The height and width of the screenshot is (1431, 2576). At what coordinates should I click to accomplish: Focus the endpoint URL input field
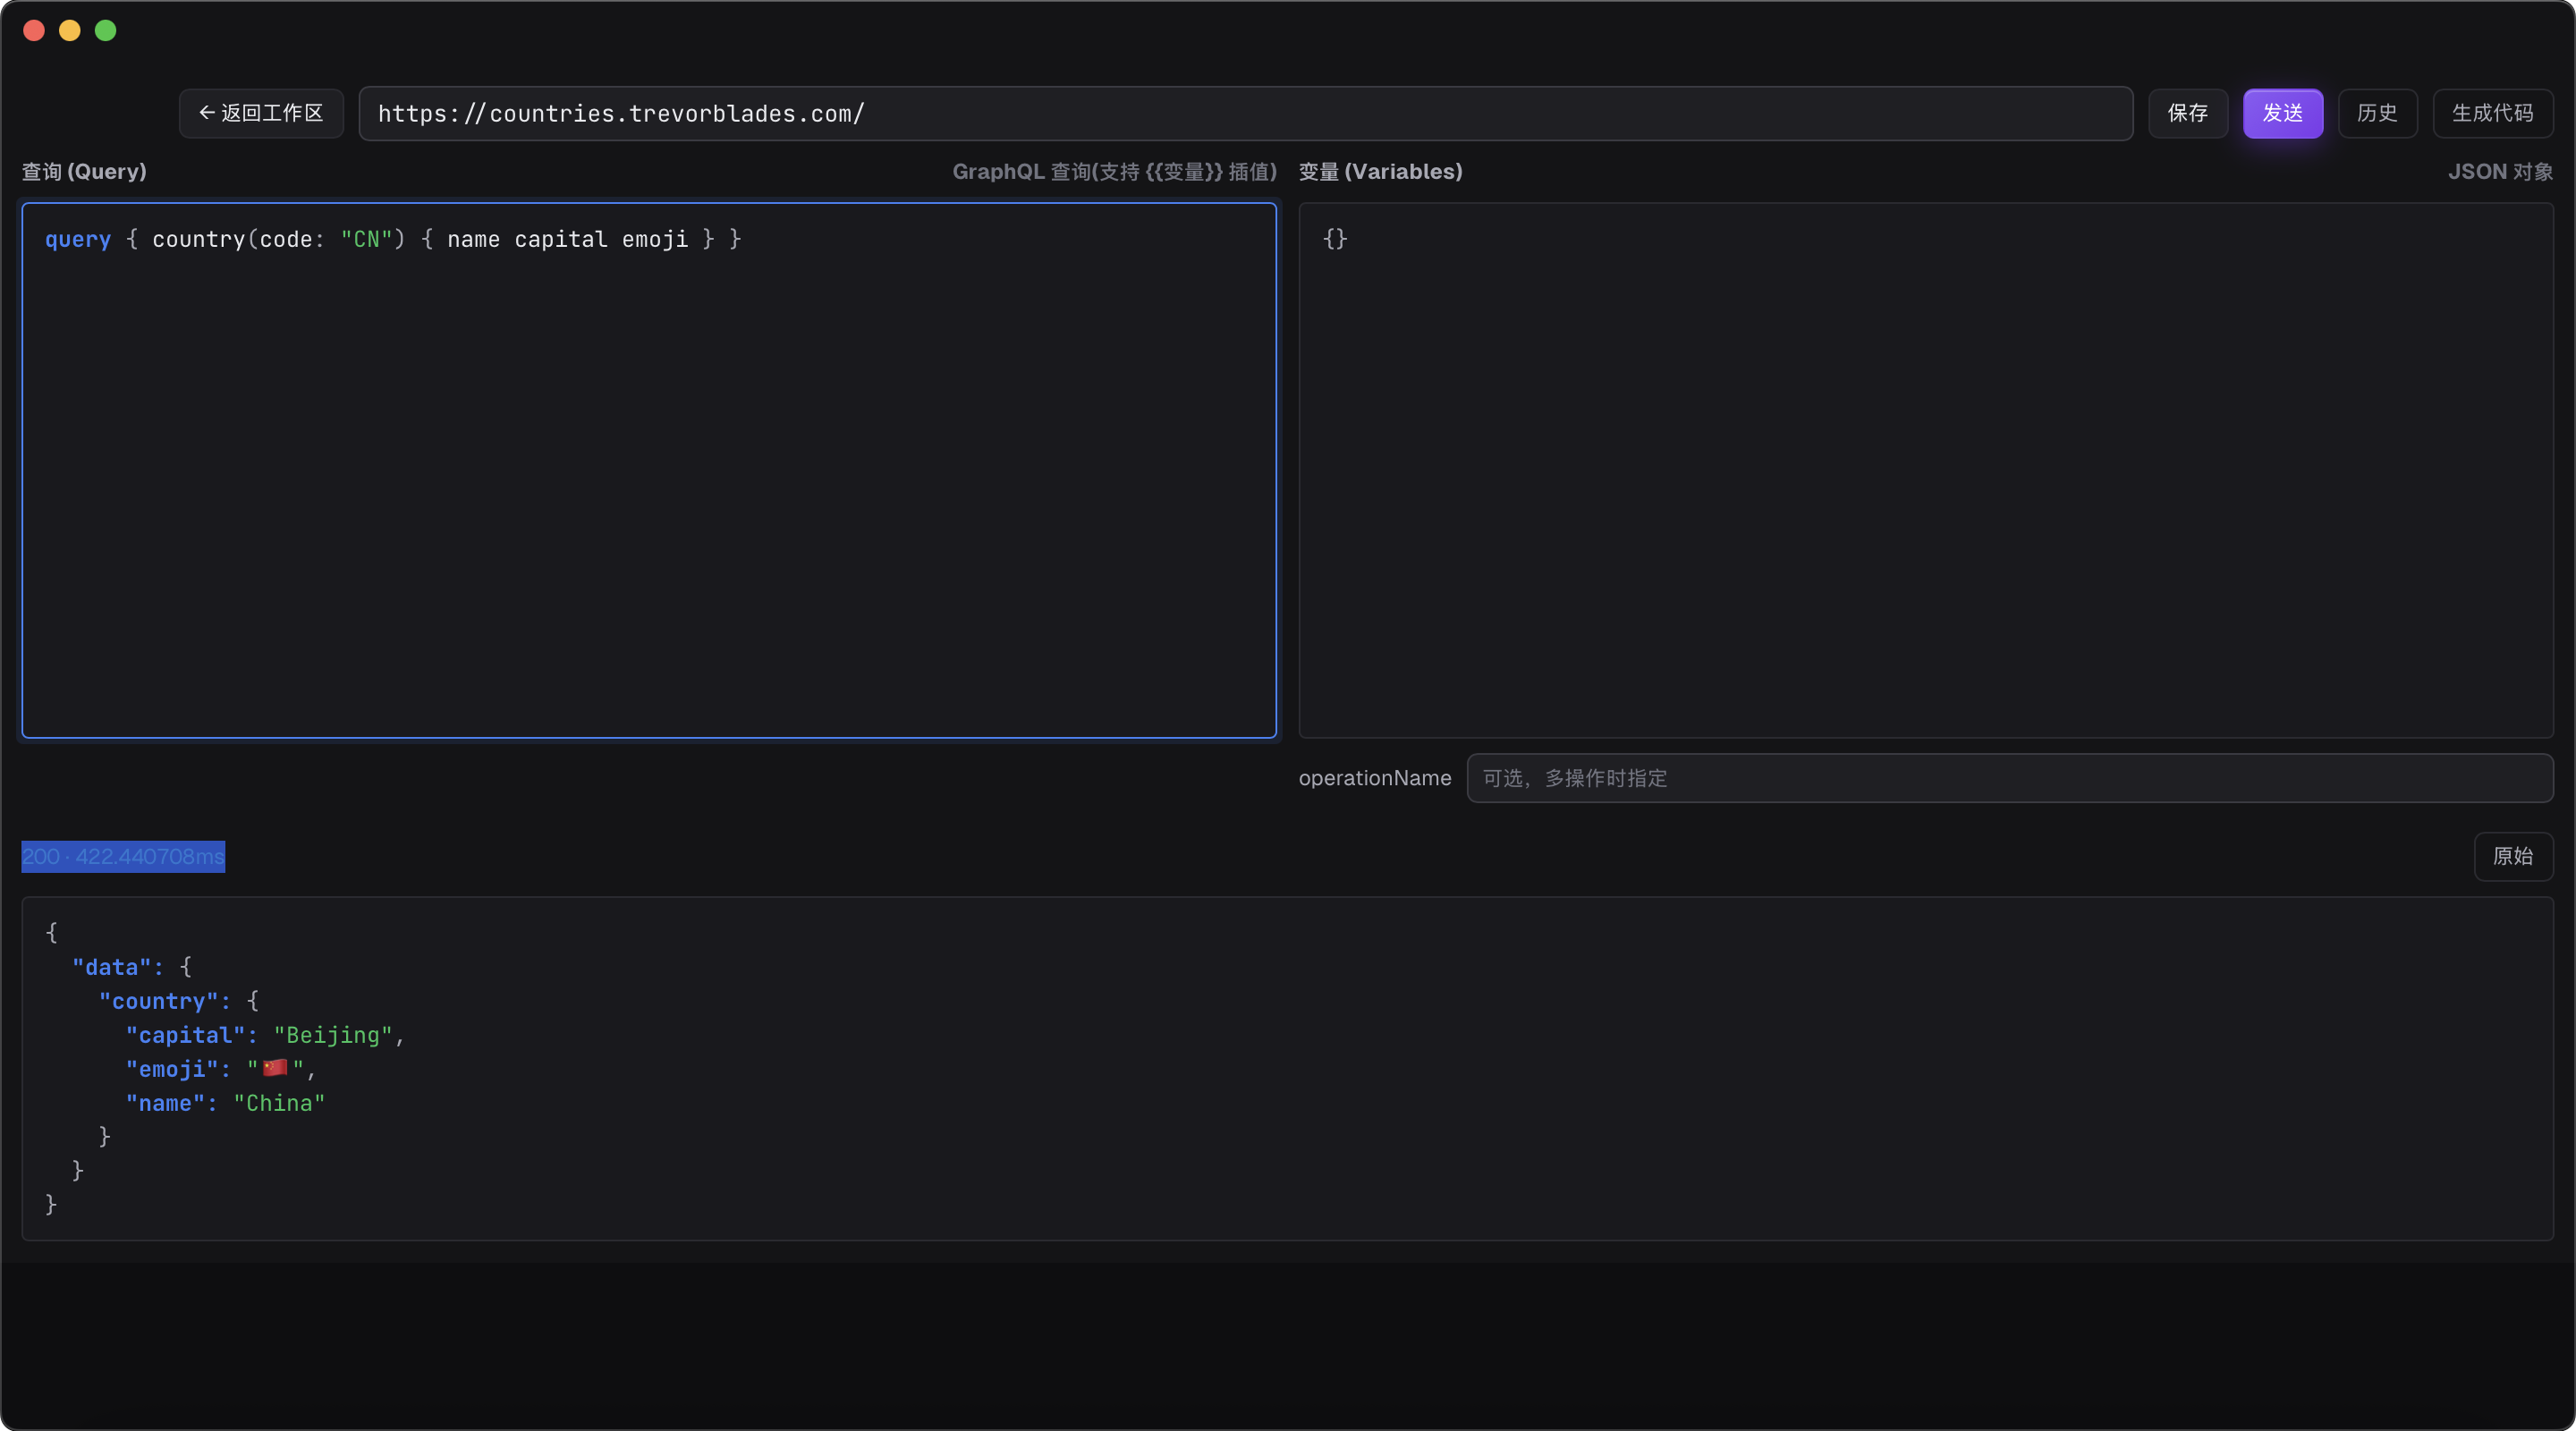click(1245, 113)
